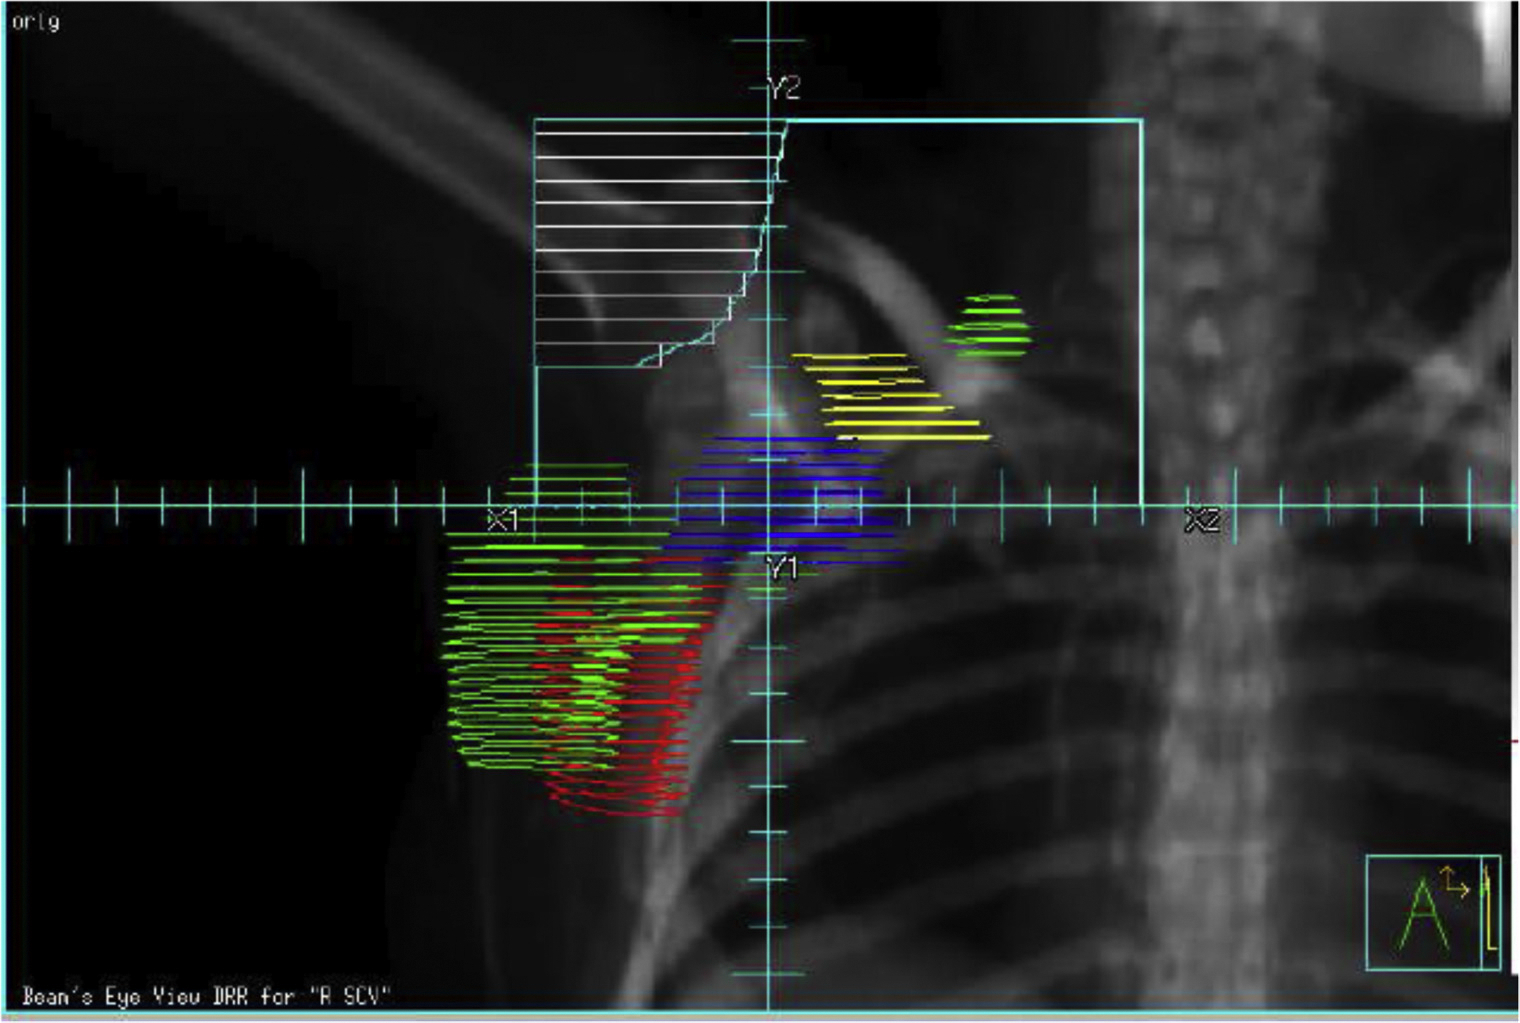The height and width of the screenshot is (1023, 1520).
Task: Click the white MLC leaf block region
Action: point(650,243)
